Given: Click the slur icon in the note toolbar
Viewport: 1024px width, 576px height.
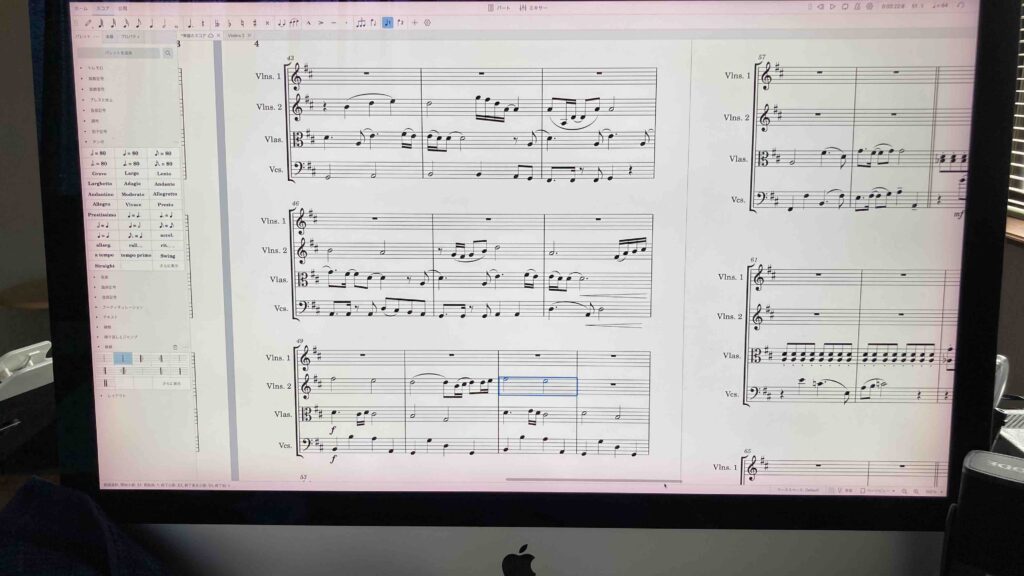Looking at the screenshot, I should [294, 22].
